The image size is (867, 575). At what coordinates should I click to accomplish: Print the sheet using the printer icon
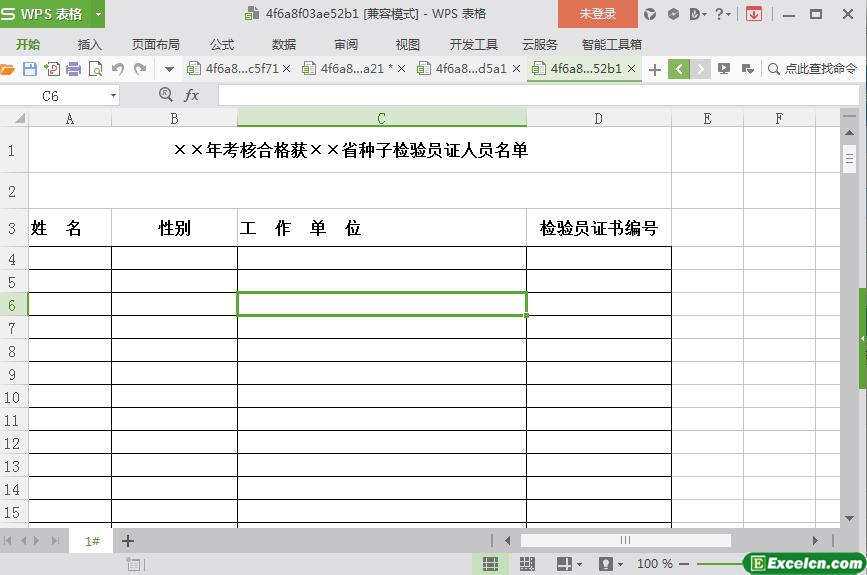[74, 69]
